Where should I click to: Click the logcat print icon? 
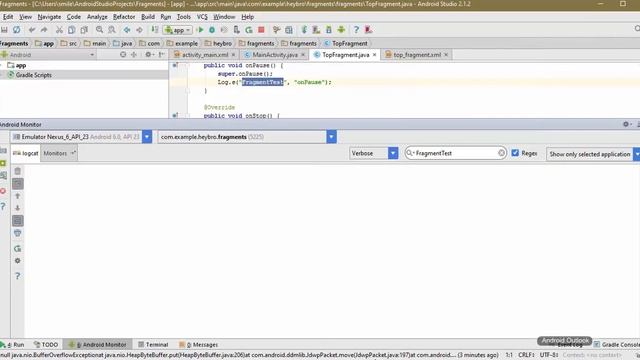pyautogui.click(x=18, y=233)
